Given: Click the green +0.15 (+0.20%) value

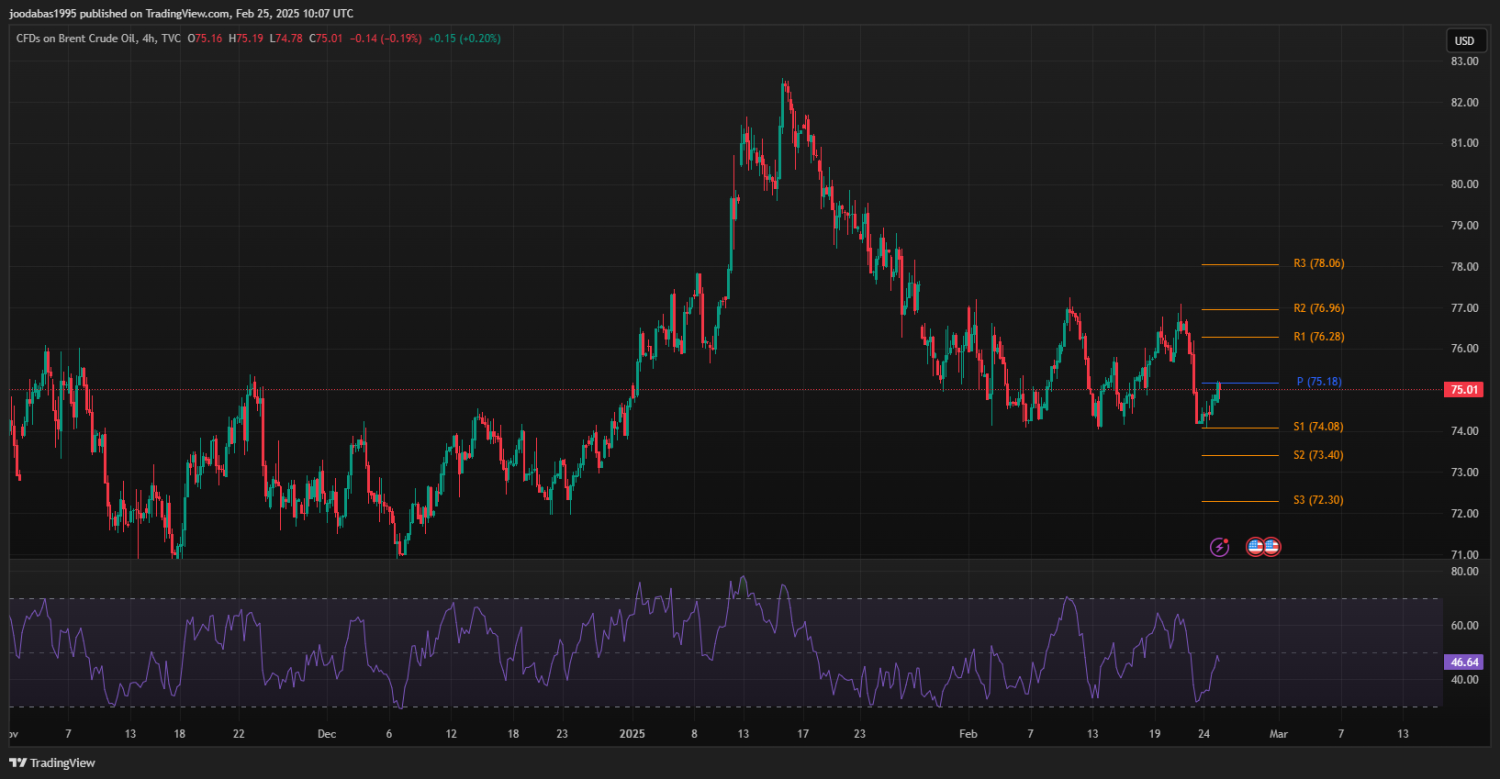Looking at the screenshot, I should 465,39.
